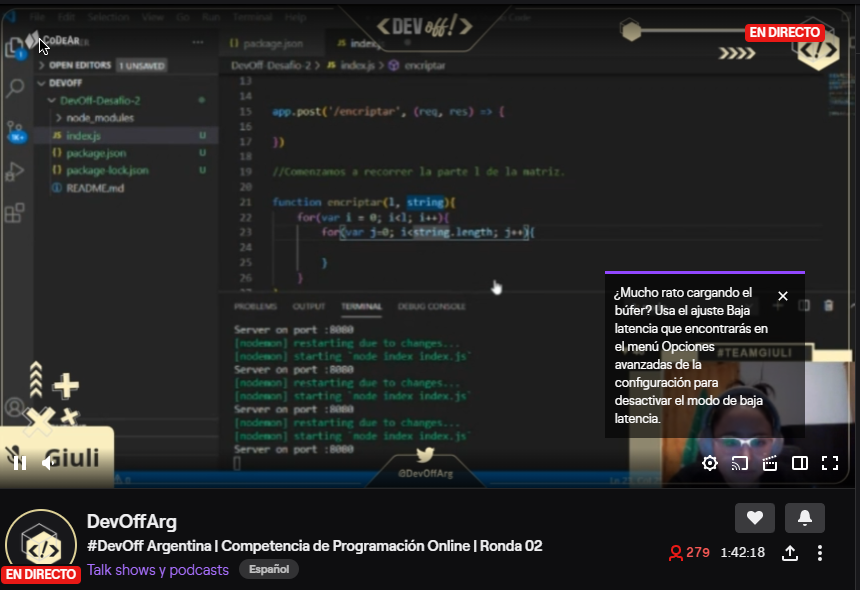
Task: Open the three-dot more options menu
Action: 820,553
